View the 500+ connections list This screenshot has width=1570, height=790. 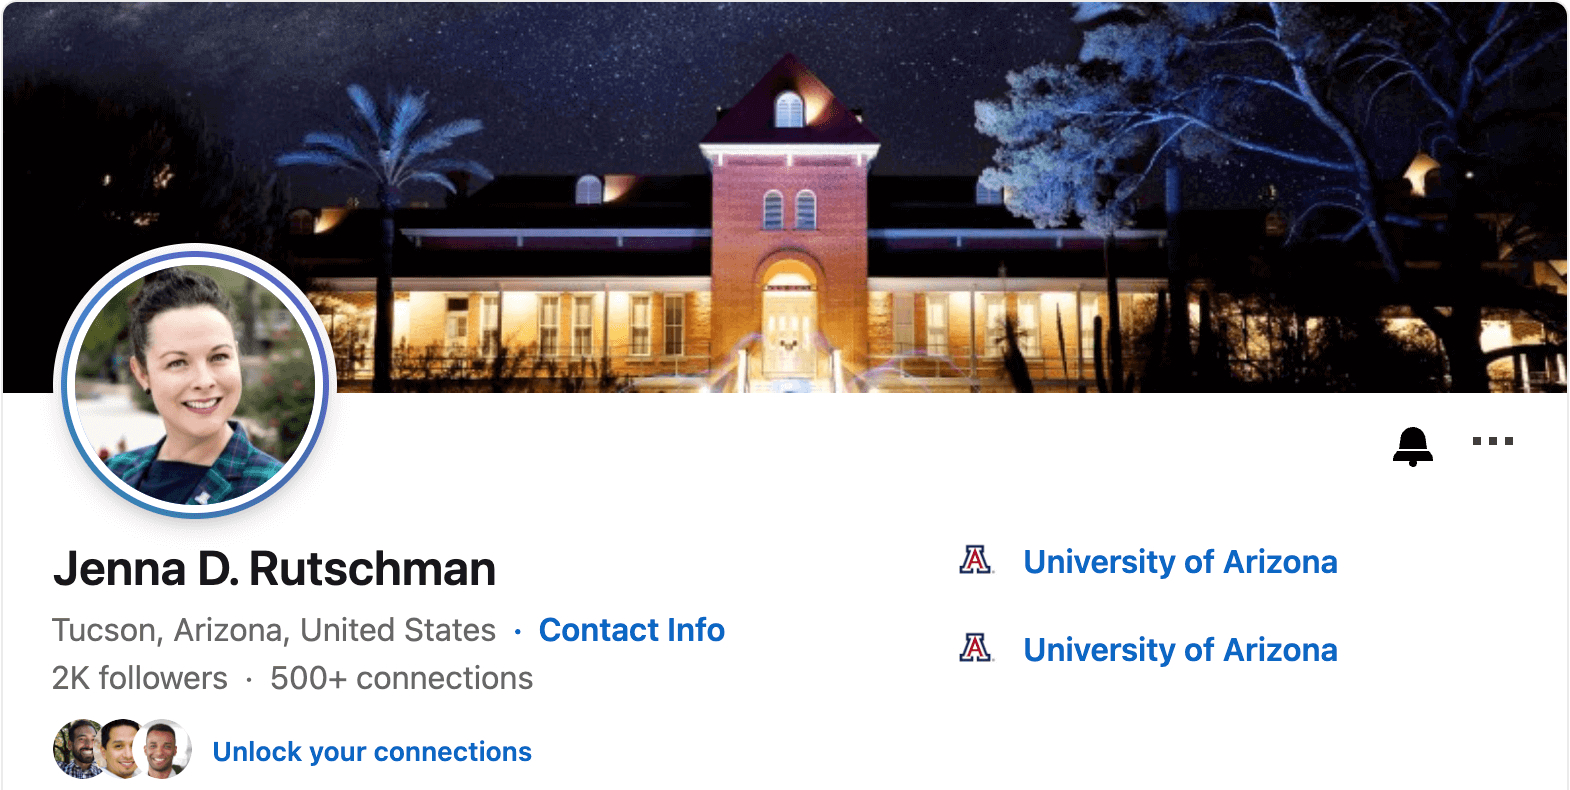tap(401, 678)
